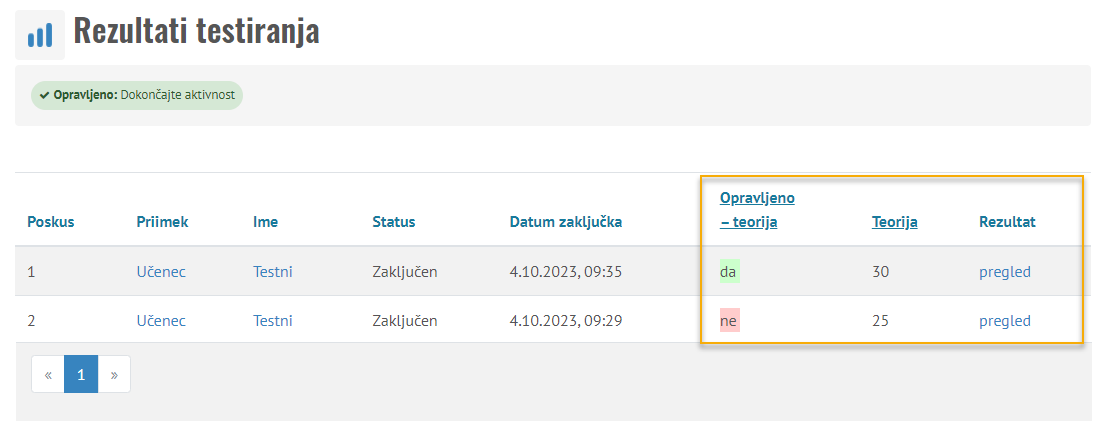Go to previous page with « arrow
The height and width of the screenshot is (424, 1096).
[48, 375]
